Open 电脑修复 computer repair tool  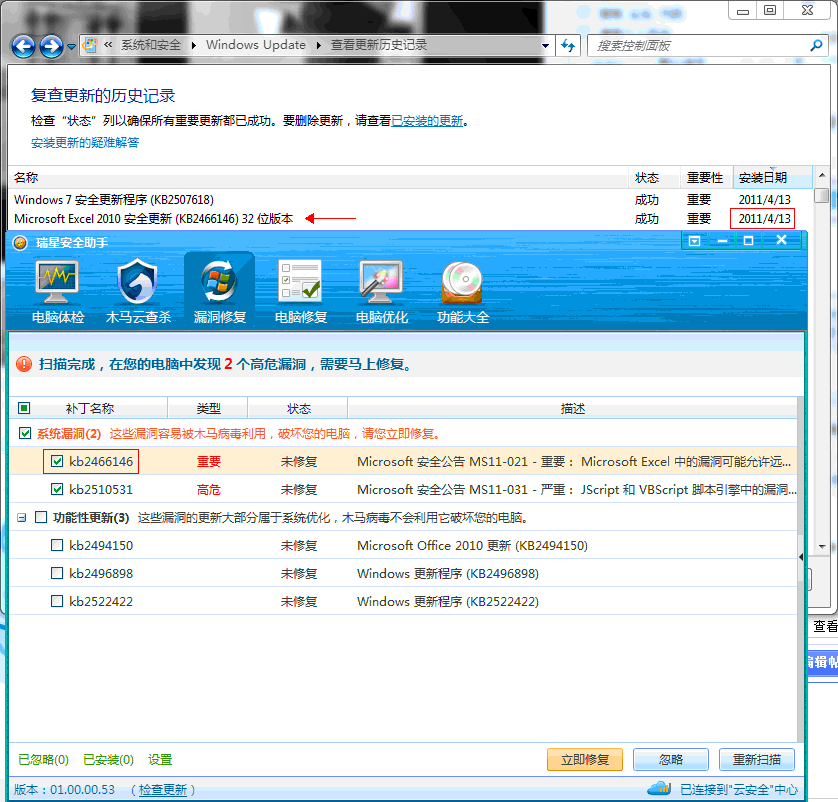click(300, 292)
